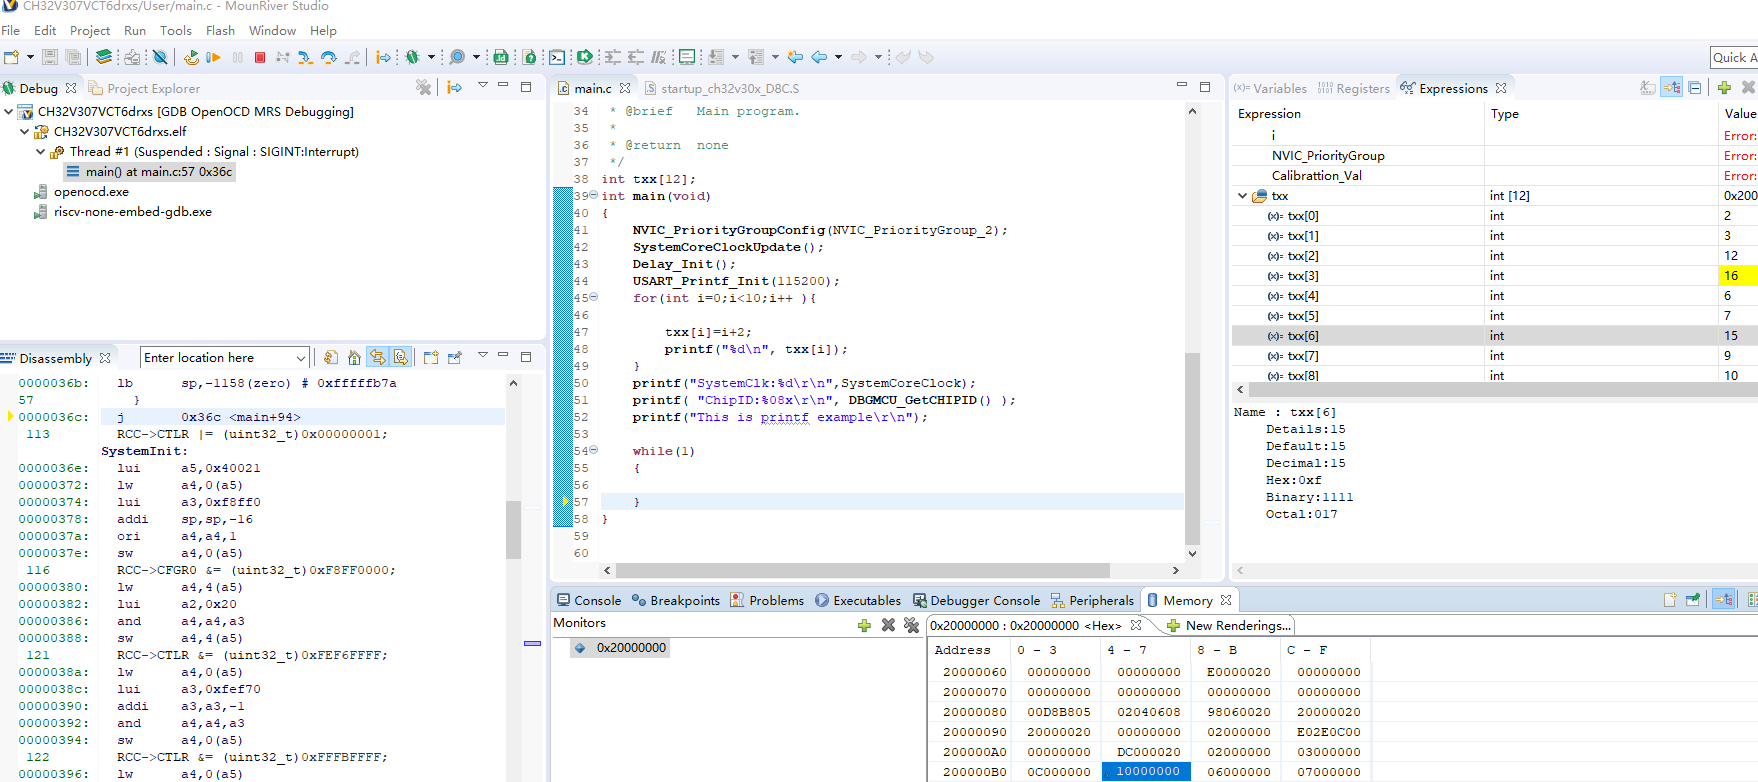This screenshot has width=1758, height=782.
Task: Open Disassembly view menu triangle
Action: [x=483, y=355]
